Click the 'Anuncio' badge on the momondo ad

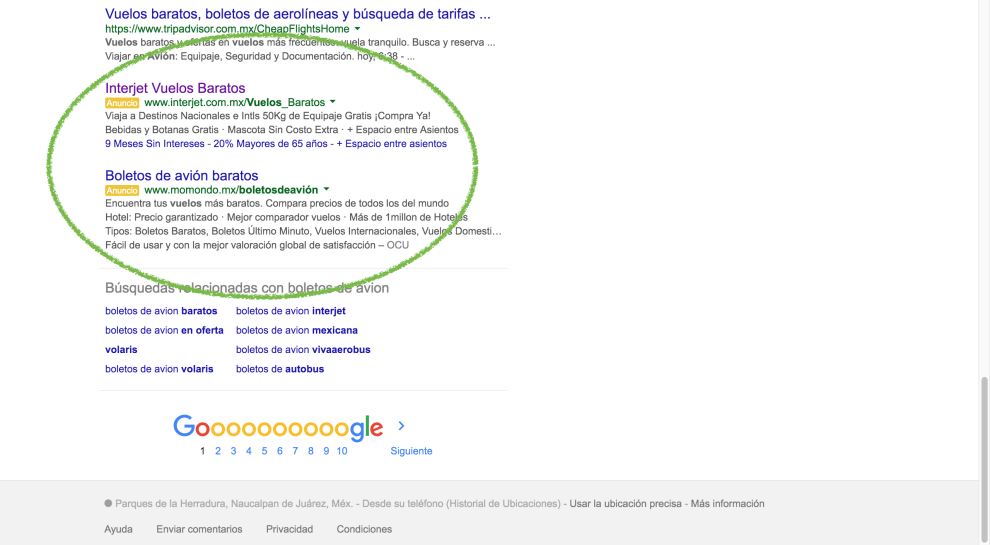122,190
